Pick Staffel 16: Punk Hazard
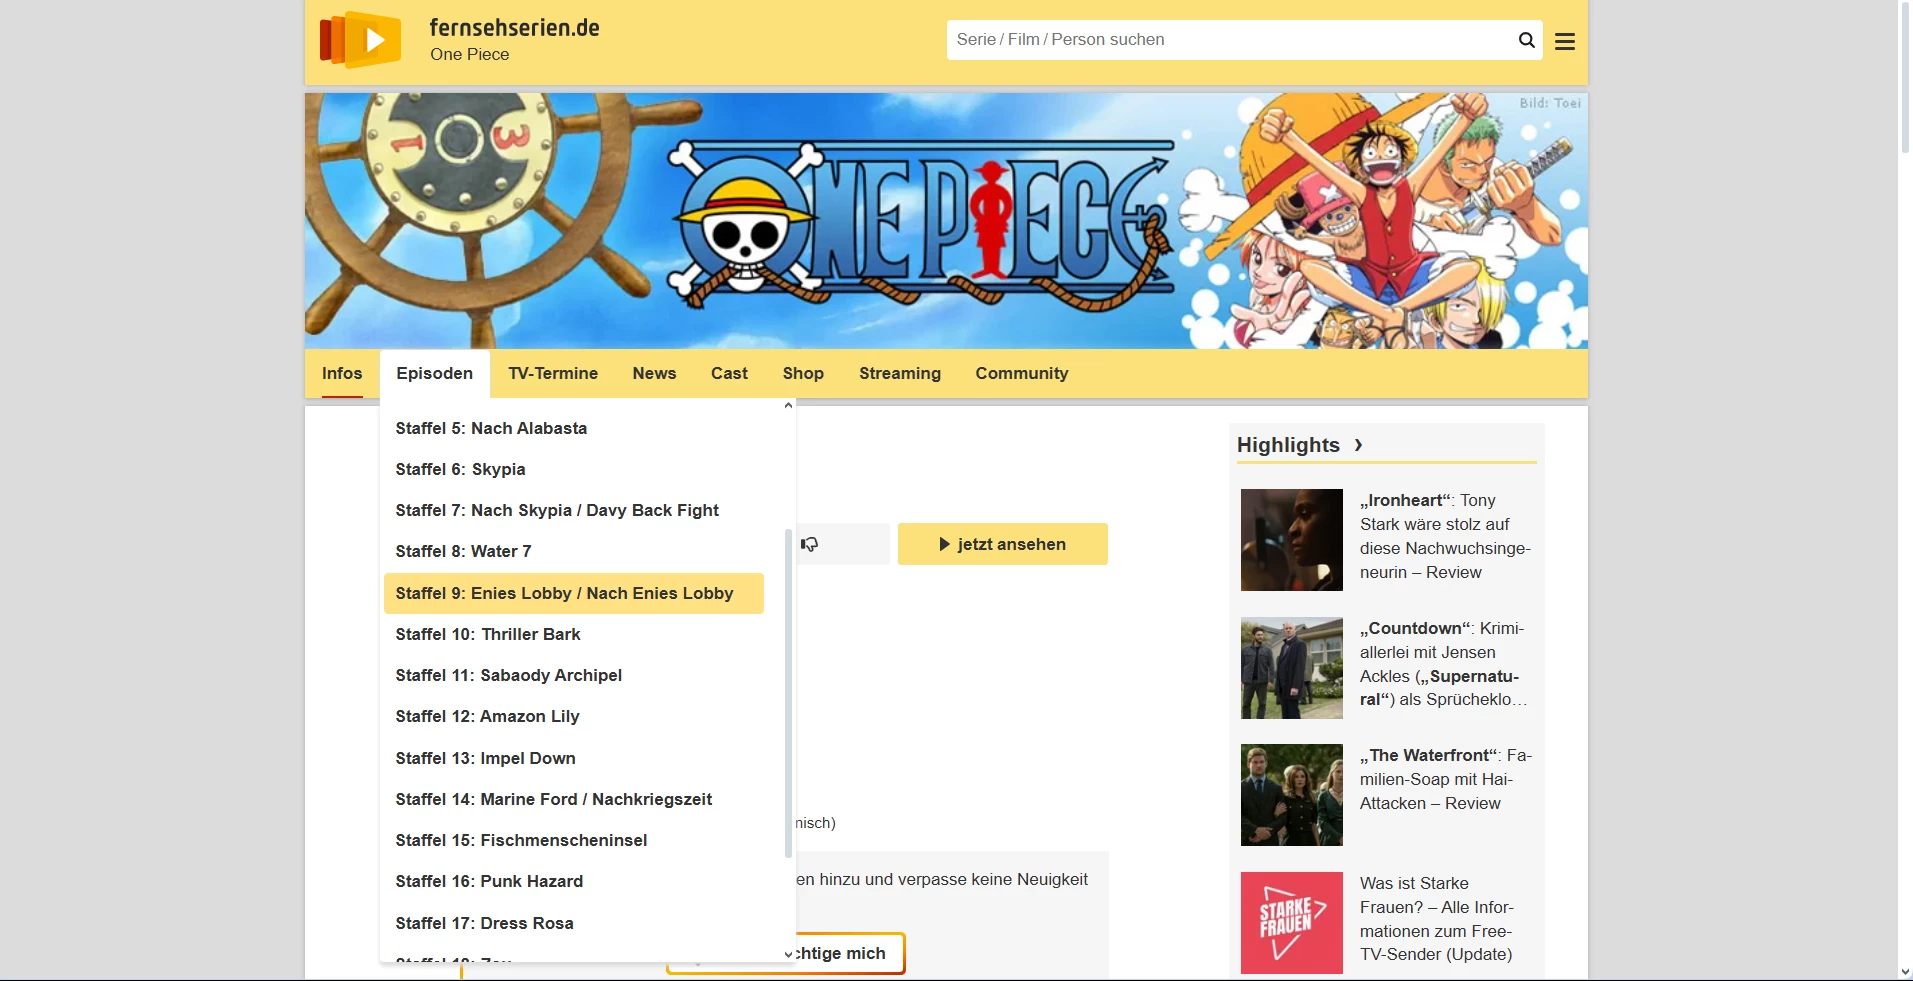 pos(574,881)
